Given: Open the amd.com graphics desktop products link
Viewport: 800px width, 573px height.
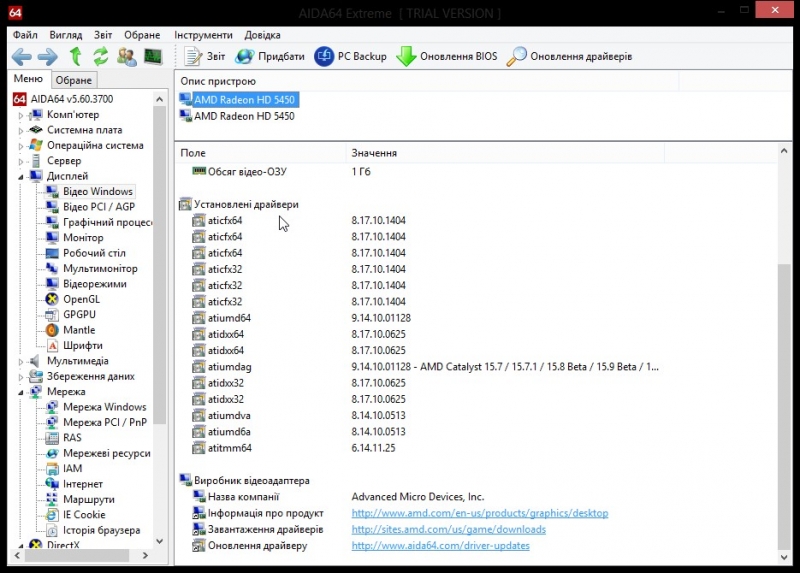Looking at the screenshot, I should click(x=480, y=513).
